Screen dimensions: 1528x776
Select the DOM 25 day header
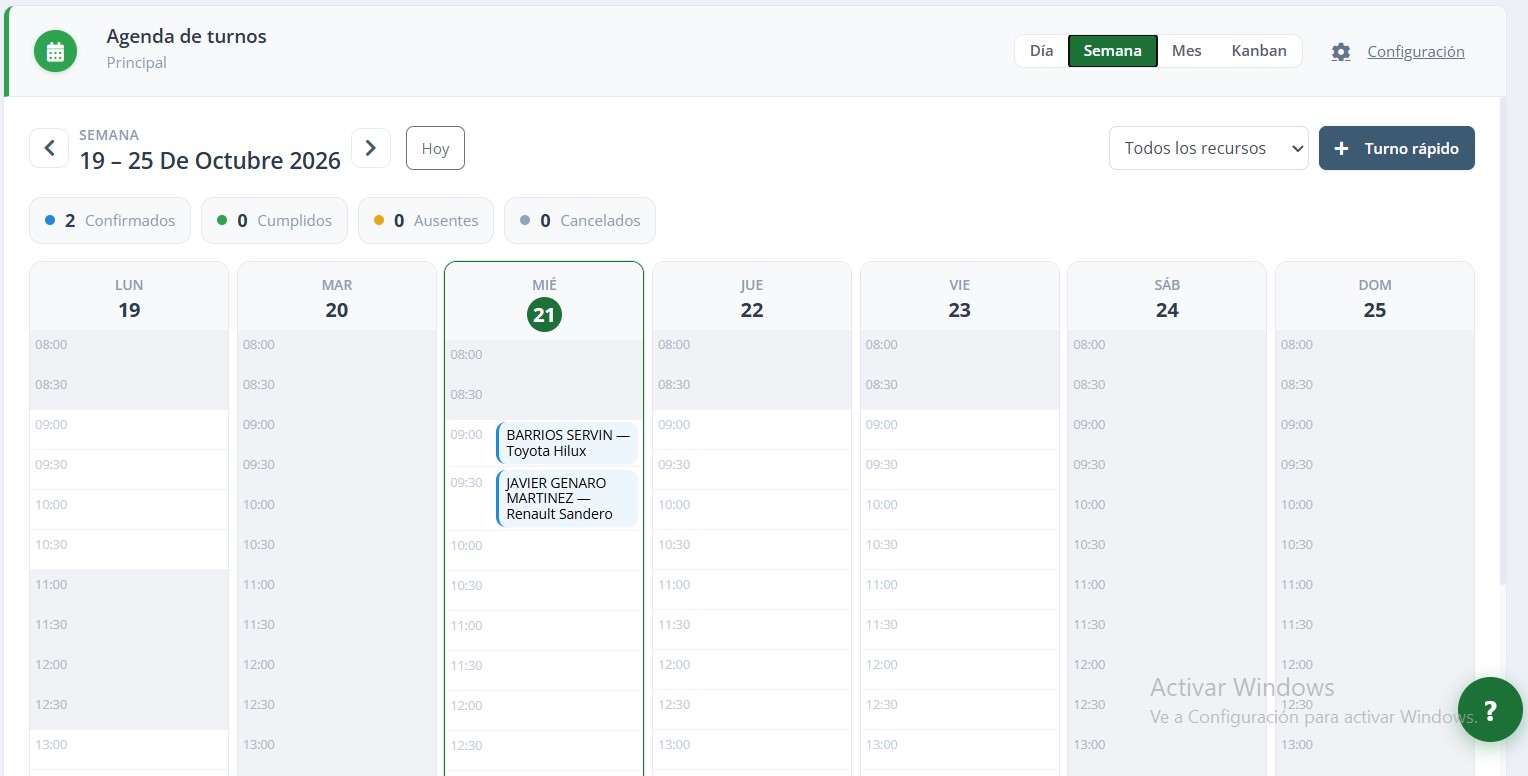pyautogui.click(x=1375, y=297)
